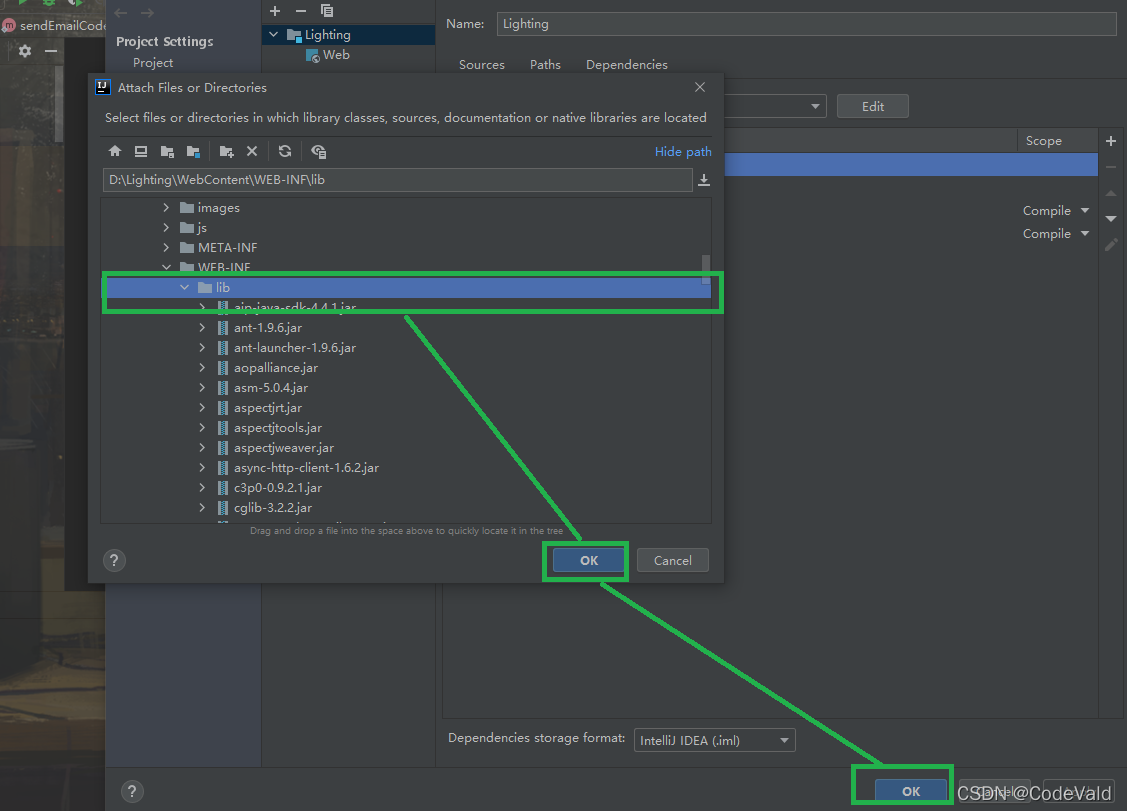Jump to the Desktop directory icon
The height and width of the screenshot is (811, 1127).
pyautogui.click(x=141, y=151)
